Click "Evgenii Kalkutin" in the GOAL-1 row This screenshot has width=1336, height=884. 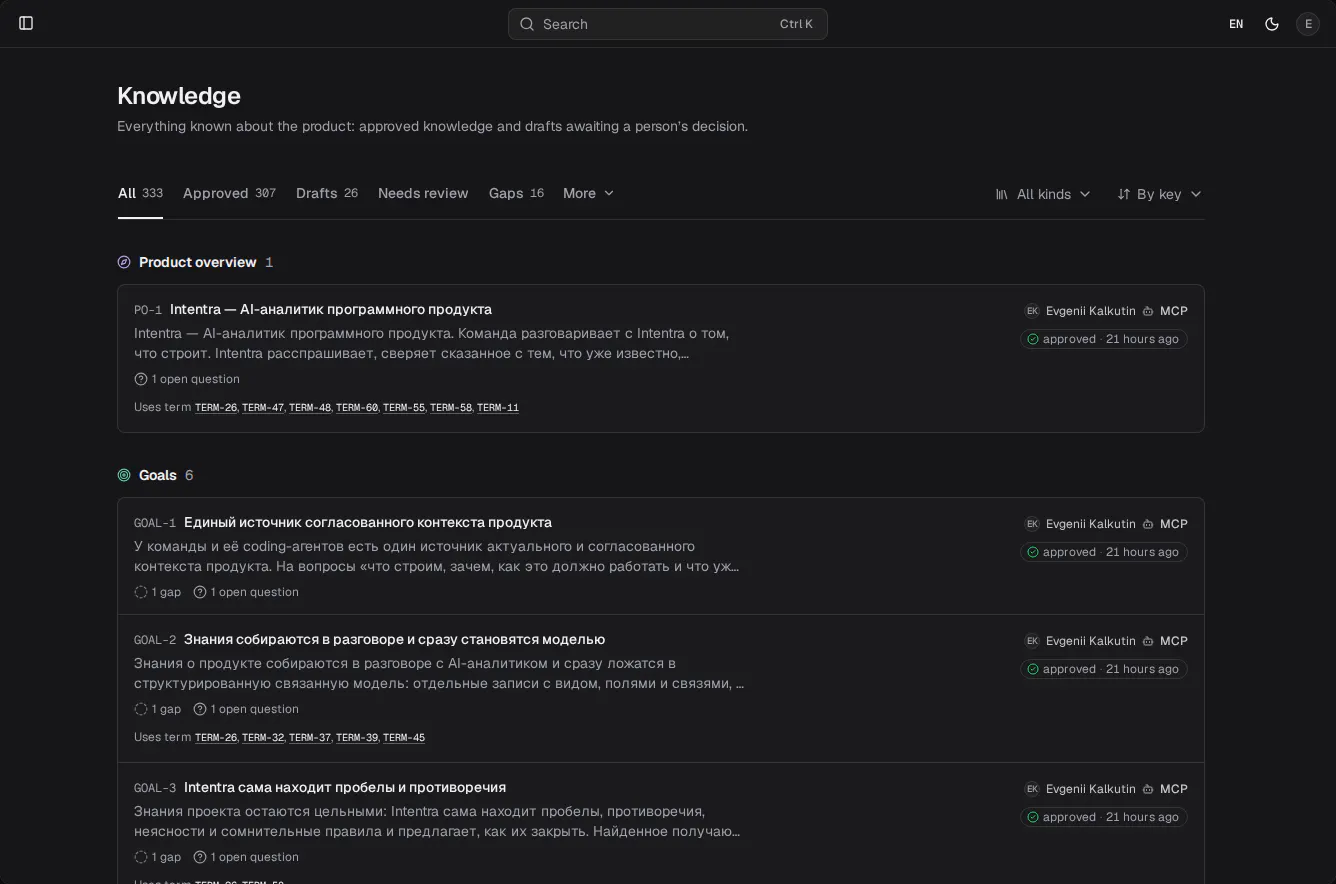[x=1091, y=524]
